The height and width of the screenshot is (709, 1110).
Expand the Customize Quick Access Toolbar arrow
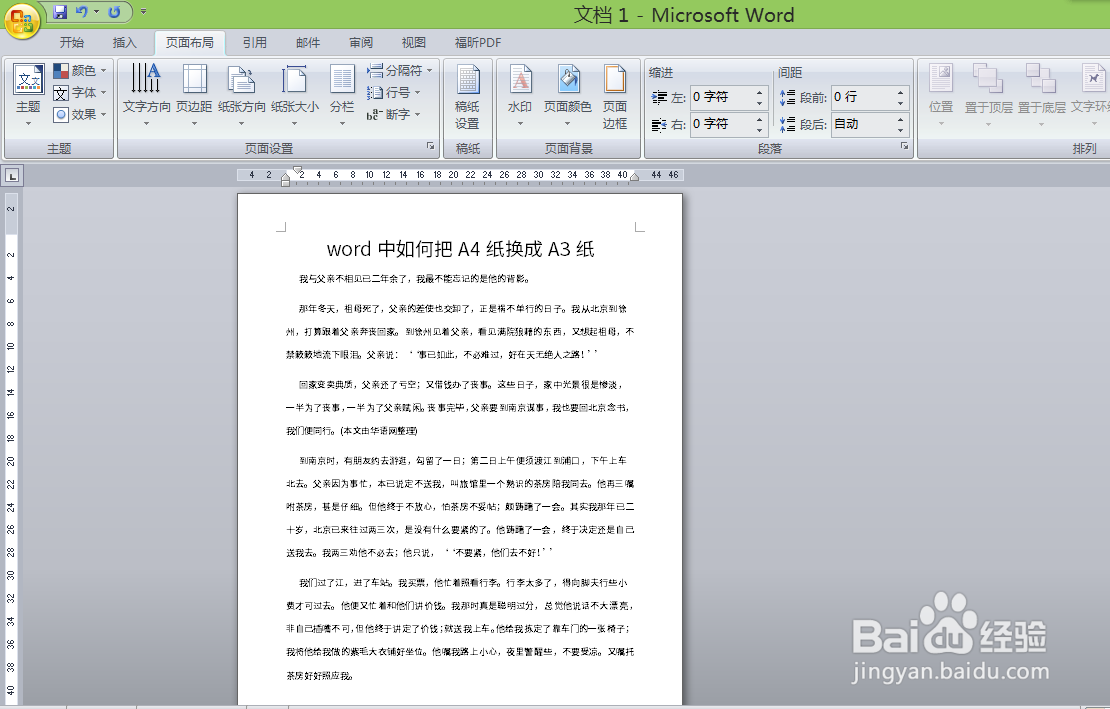point(144,12)
